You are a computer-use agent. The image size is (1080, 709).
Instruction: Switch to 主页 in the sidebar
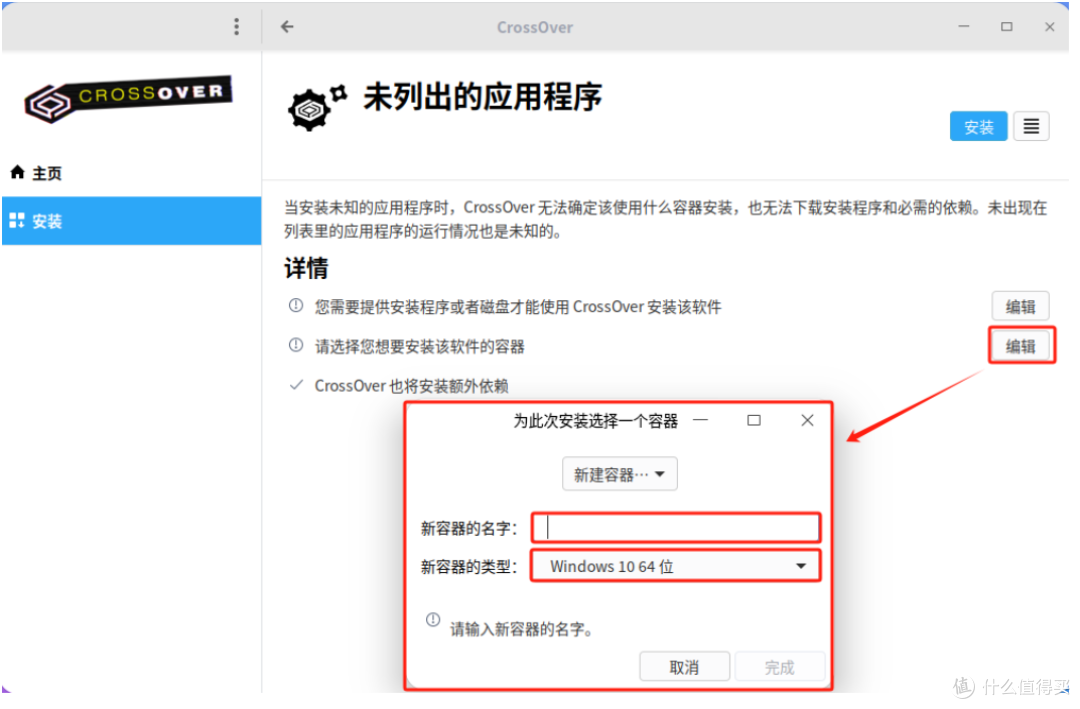pyautogui.click(x=45, y=172)
